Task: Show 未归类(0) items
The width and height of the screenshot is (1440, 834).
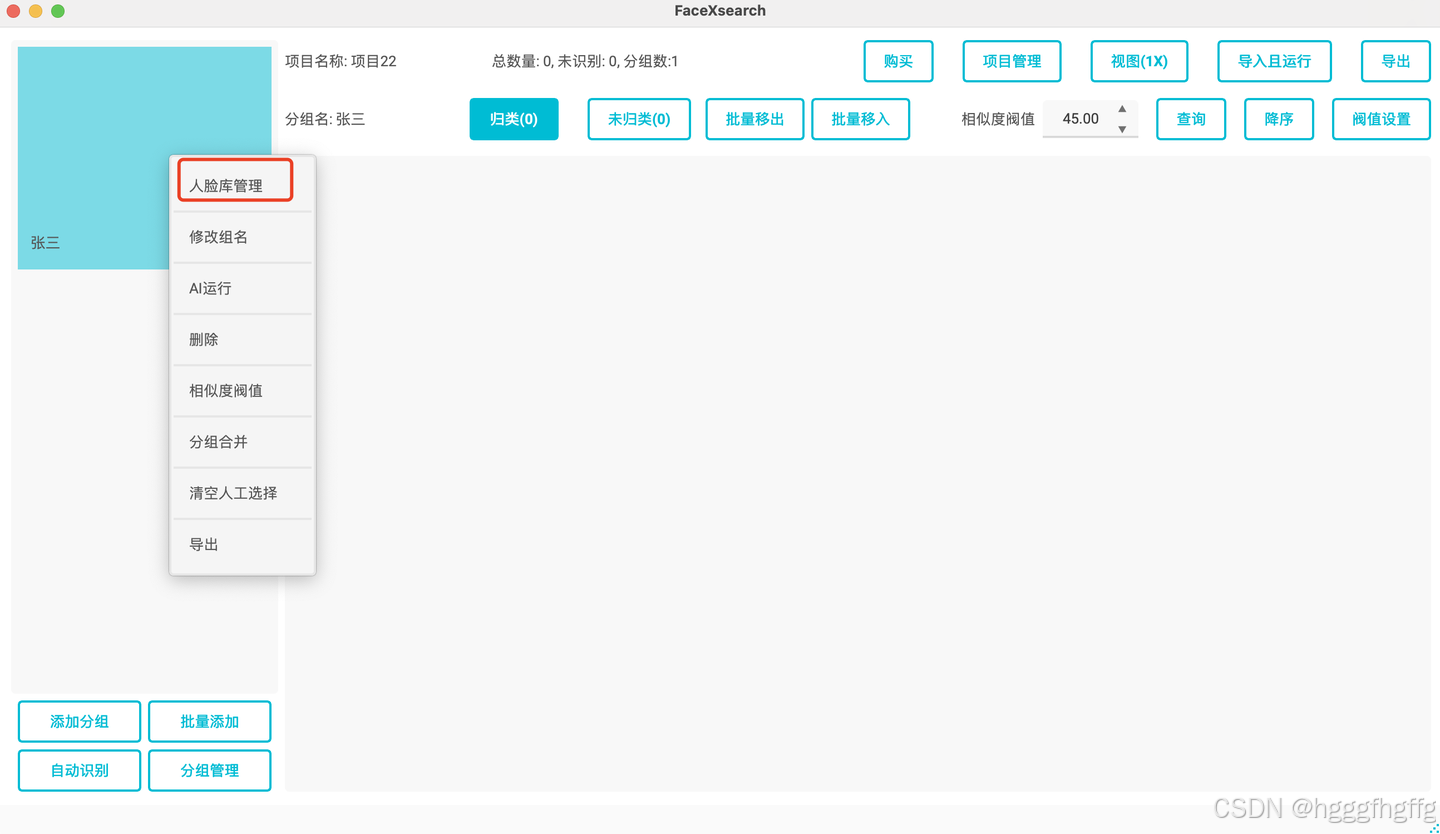Action: click(x=639, y=119)
